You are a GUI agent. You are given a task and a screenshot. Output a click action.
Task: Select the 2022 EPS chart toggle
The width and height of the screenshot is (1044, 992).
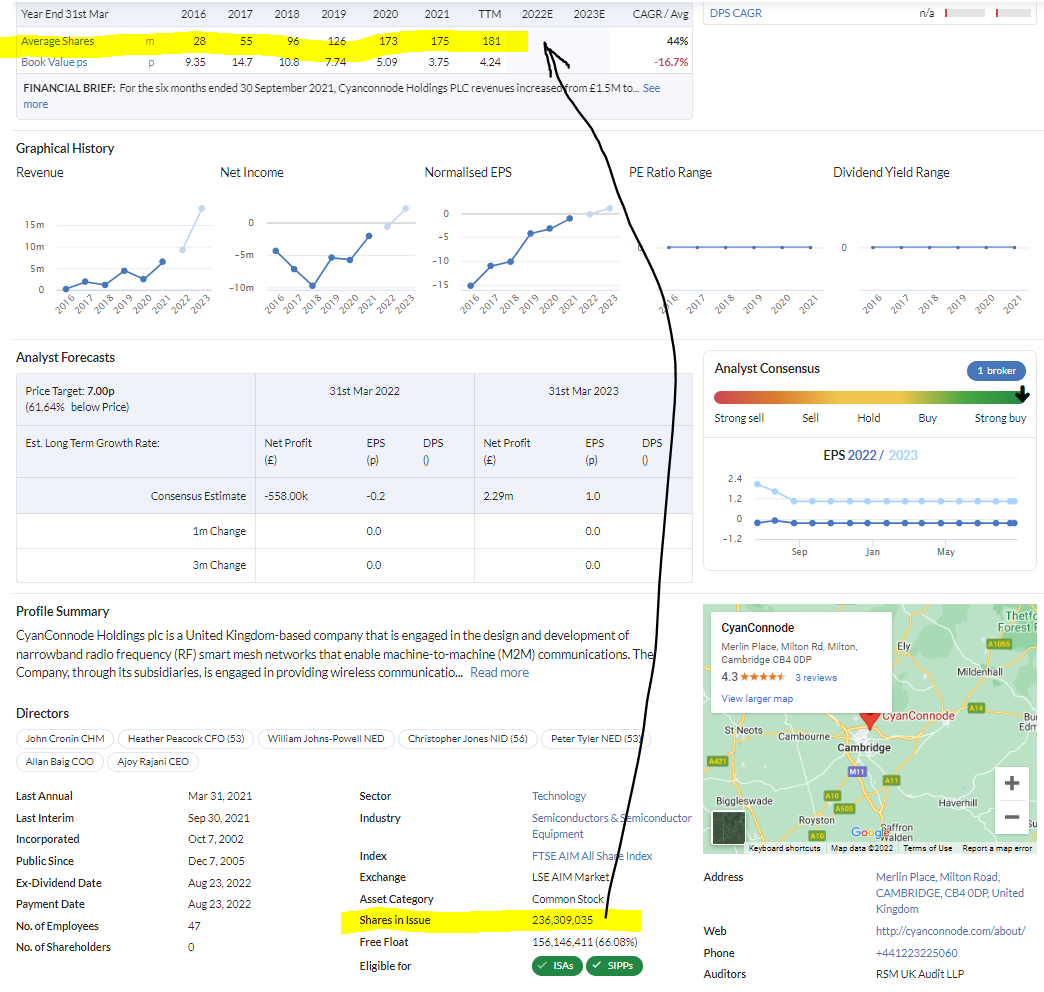[862, 455]
